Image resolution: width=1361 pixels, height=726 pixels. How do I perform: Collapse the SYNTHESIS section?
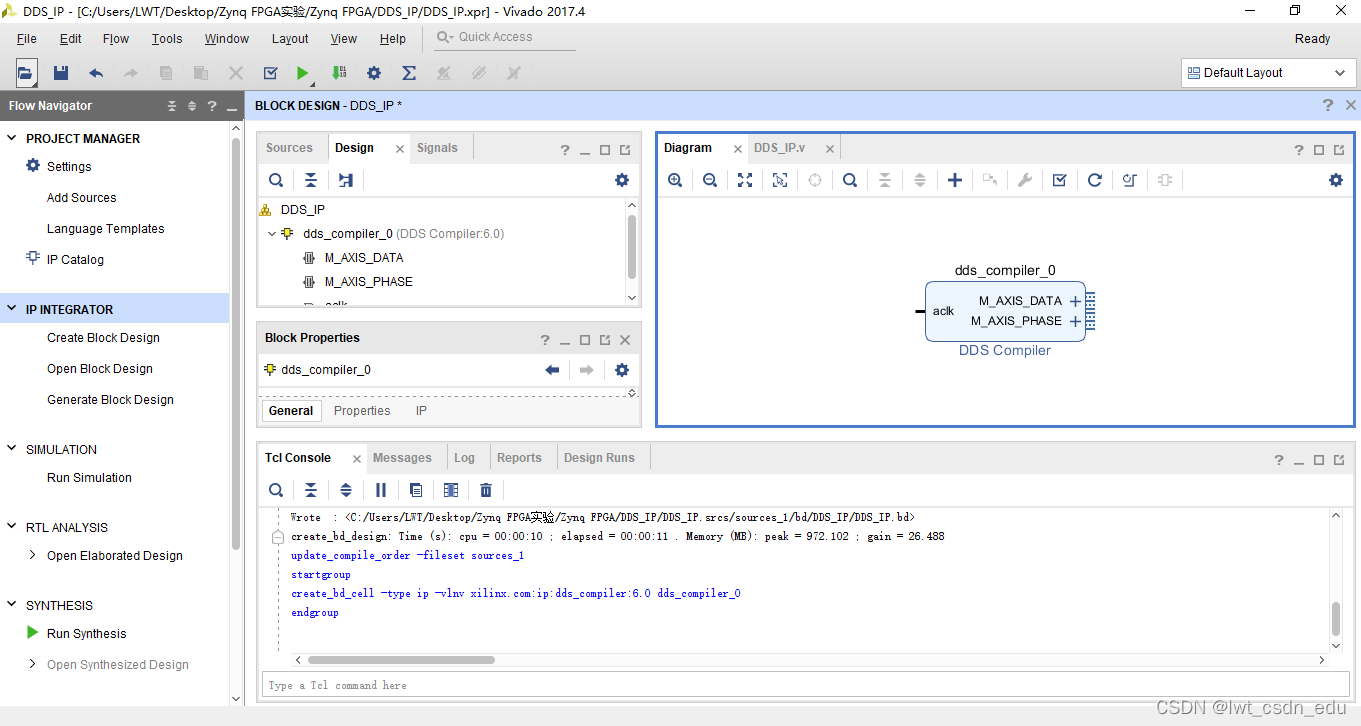click(12, 605)
